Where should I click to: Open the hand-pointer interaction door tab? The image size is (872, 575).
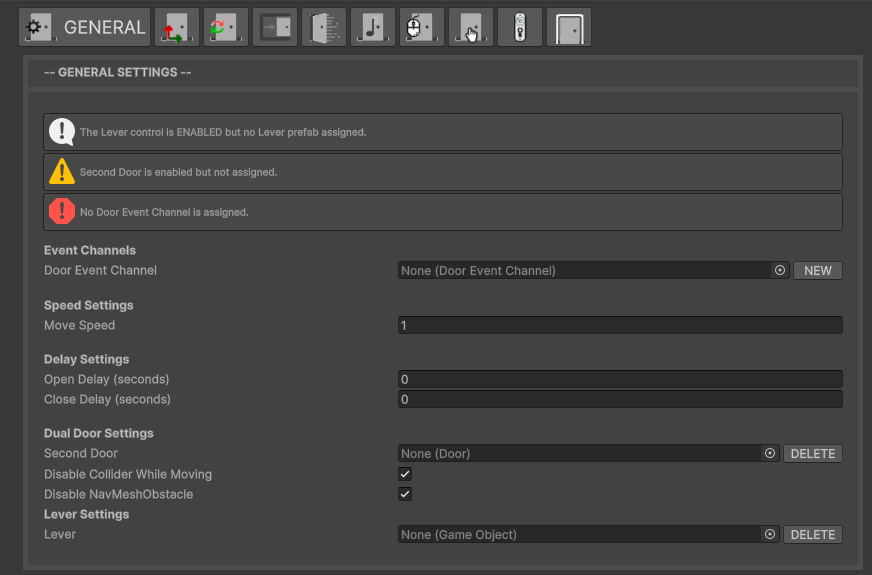coord(471,28)
